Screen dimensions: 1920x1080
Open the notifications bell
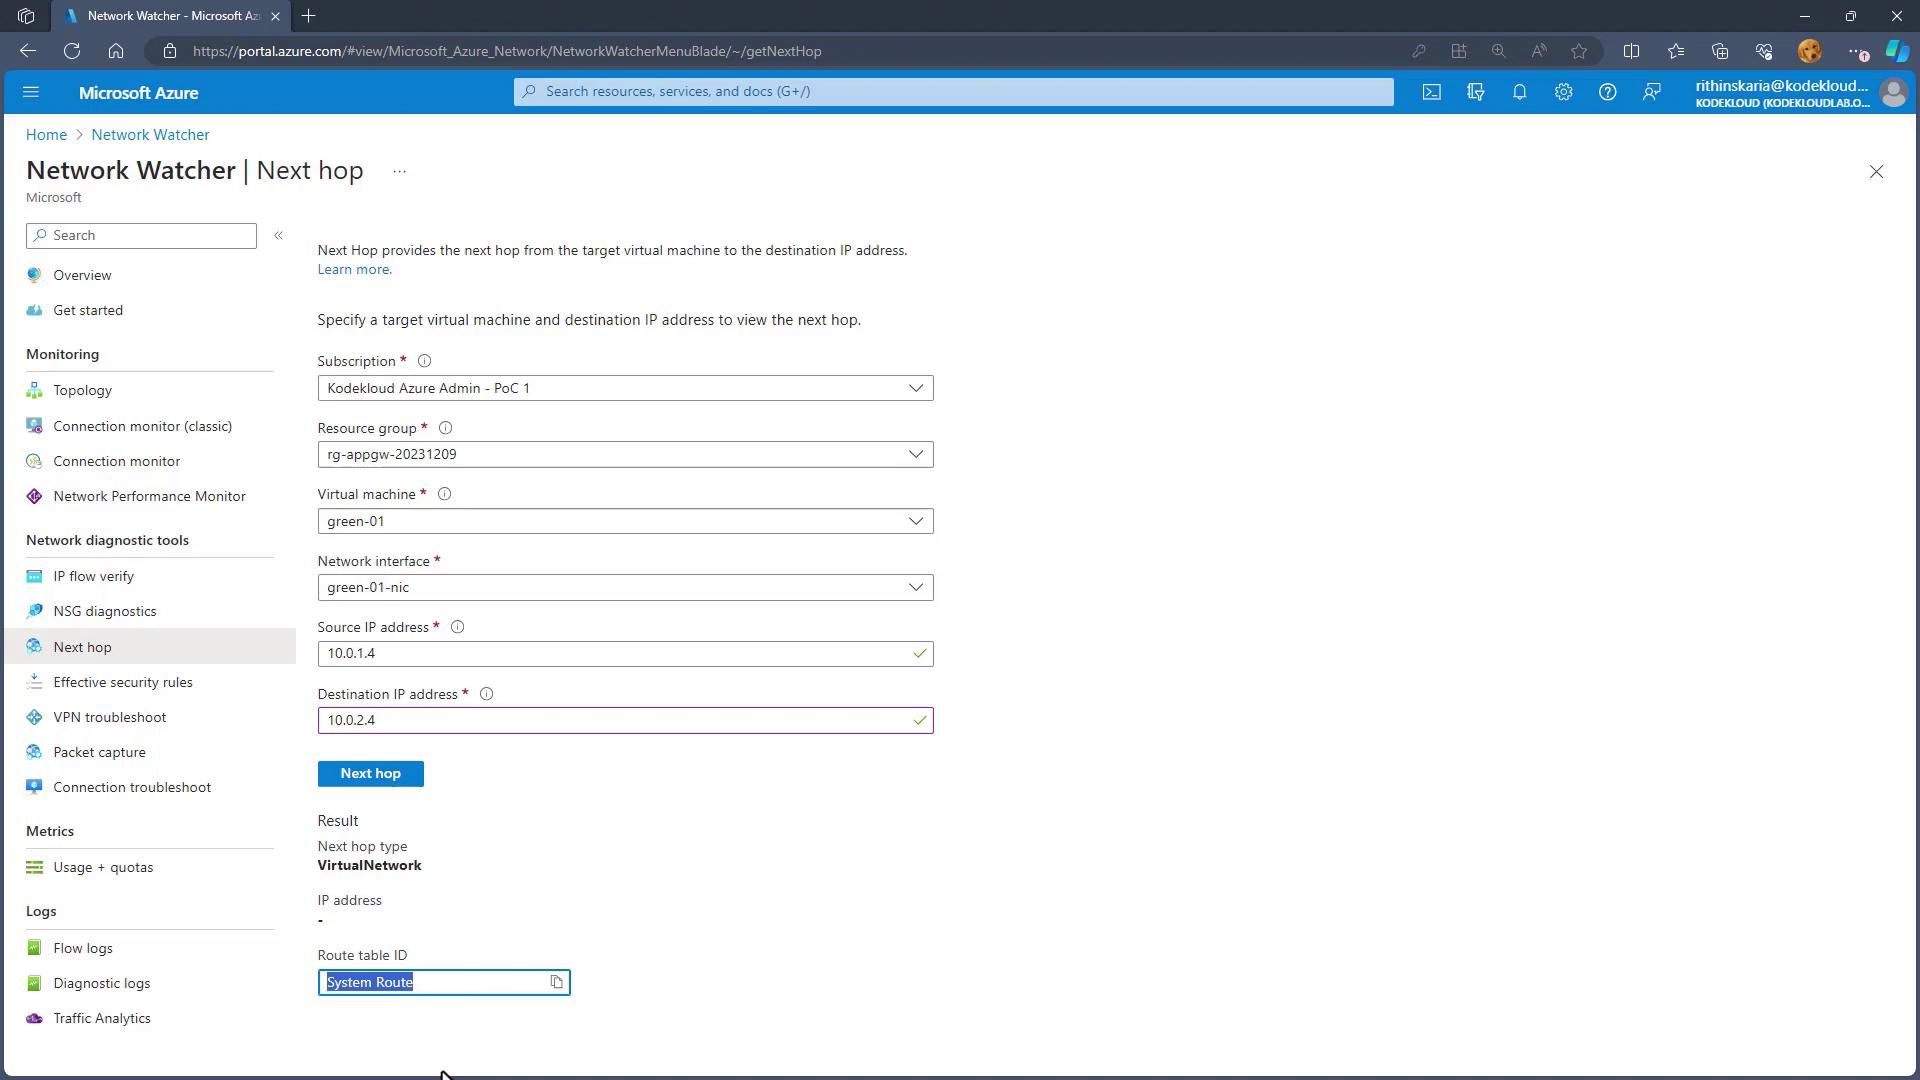coord(1519,92)
